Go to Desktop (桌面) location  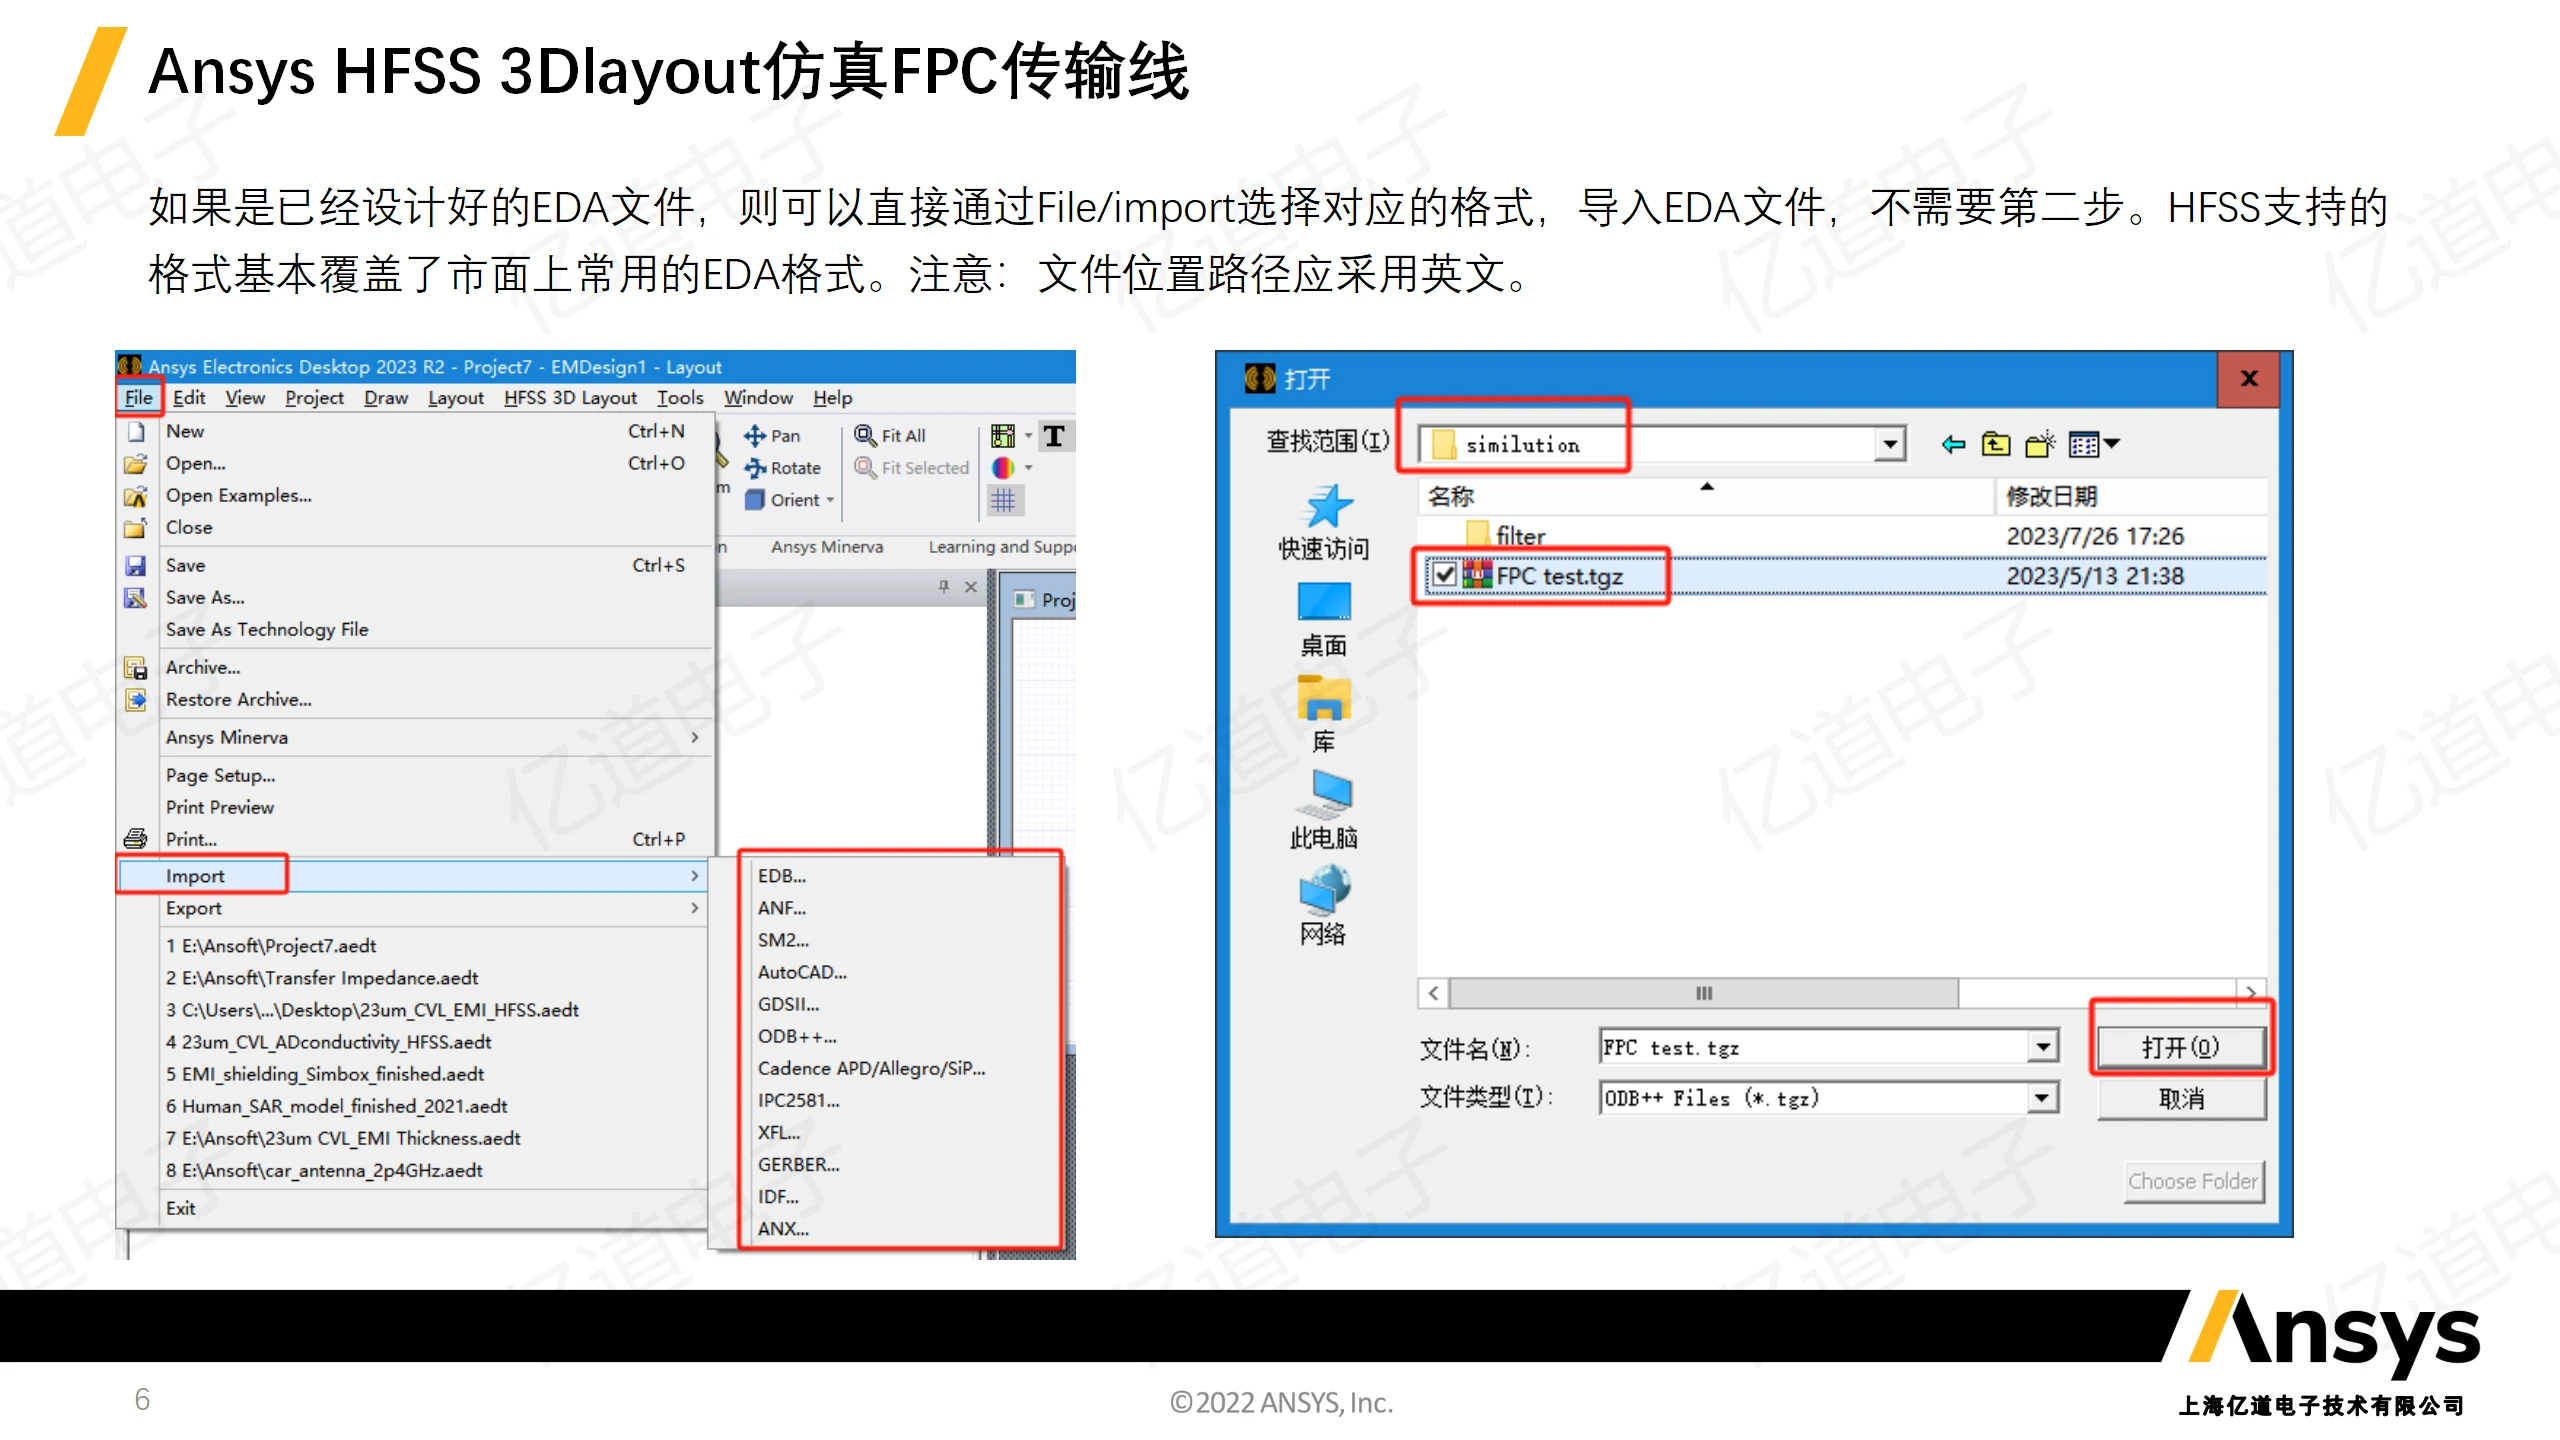click(1324, 619)
